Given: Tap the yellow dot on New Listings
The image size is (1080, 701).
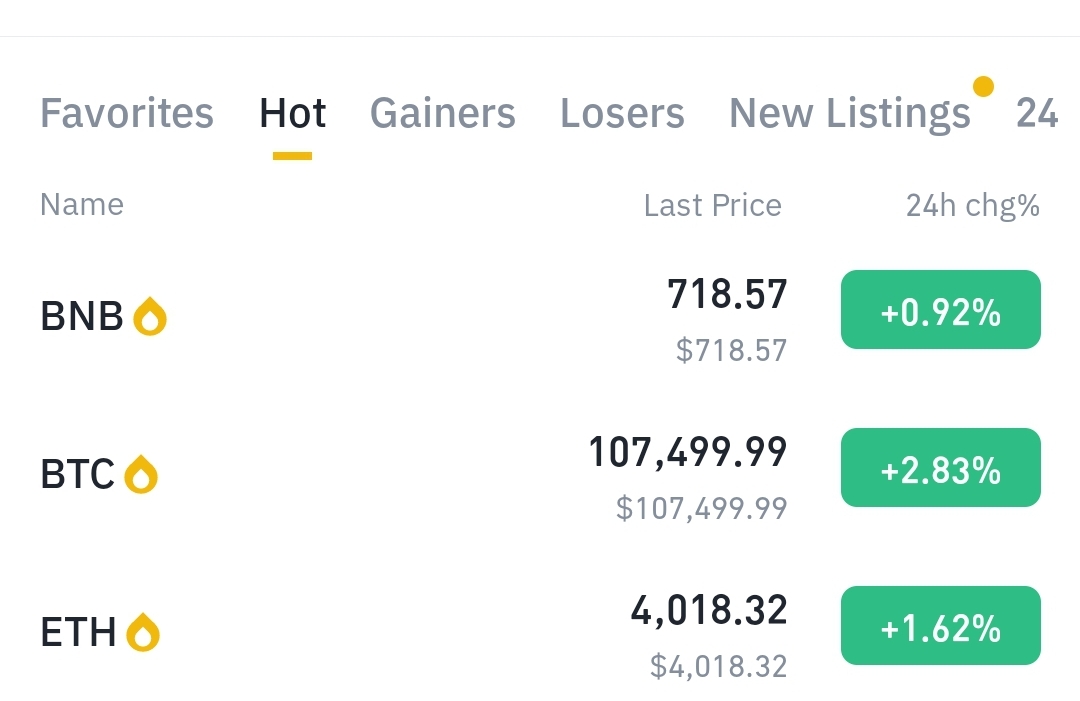Looking at the screenshot, I should pyautogui.click(x=983, y=87).
